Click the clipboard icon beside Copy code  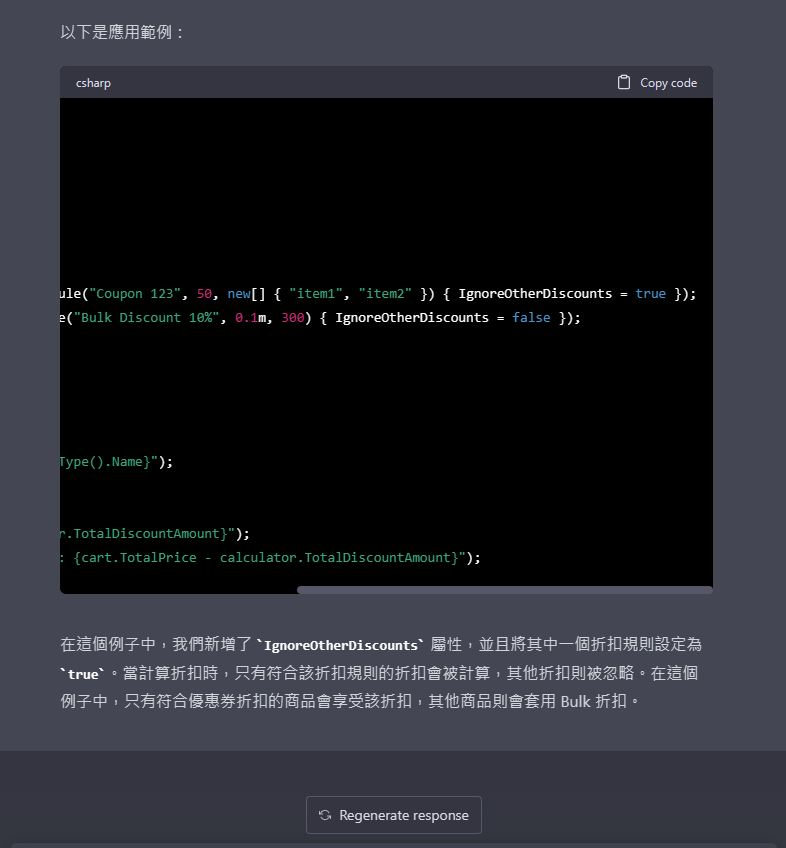624,82
